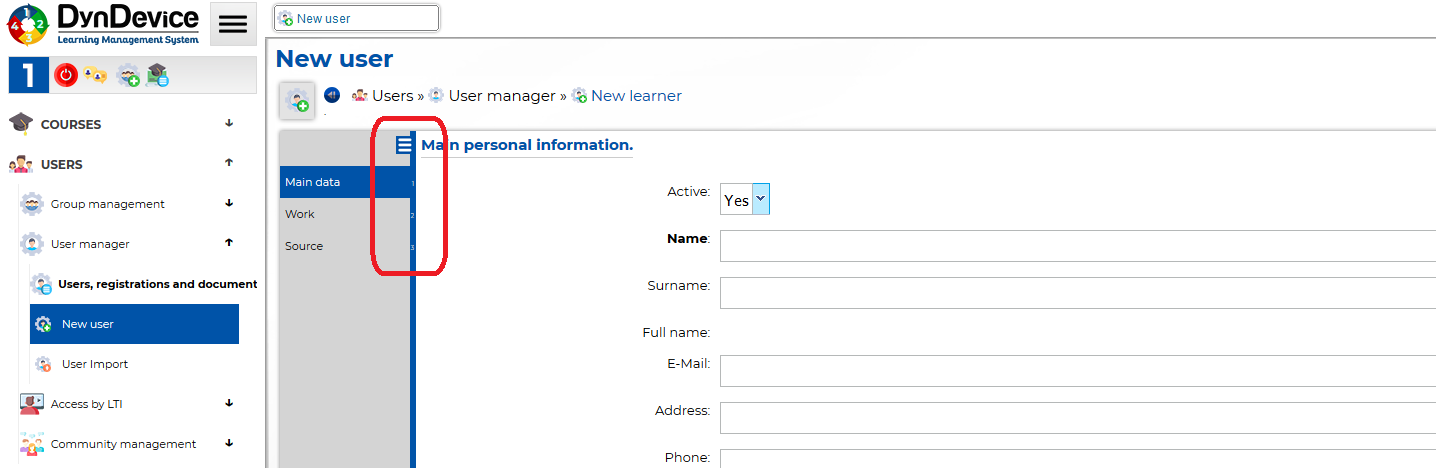Switch to the Source section tab
Viewport: 1436px width, 470px height.
click(304, 246)
